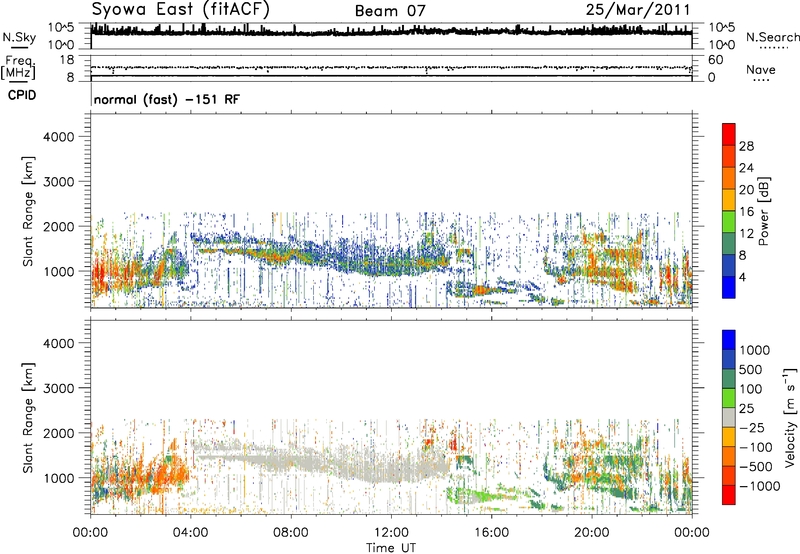The height and width of the screenshot is (554, 800).
Task: Click the '60' Nave axis label
Action: [x=716, y=60]
